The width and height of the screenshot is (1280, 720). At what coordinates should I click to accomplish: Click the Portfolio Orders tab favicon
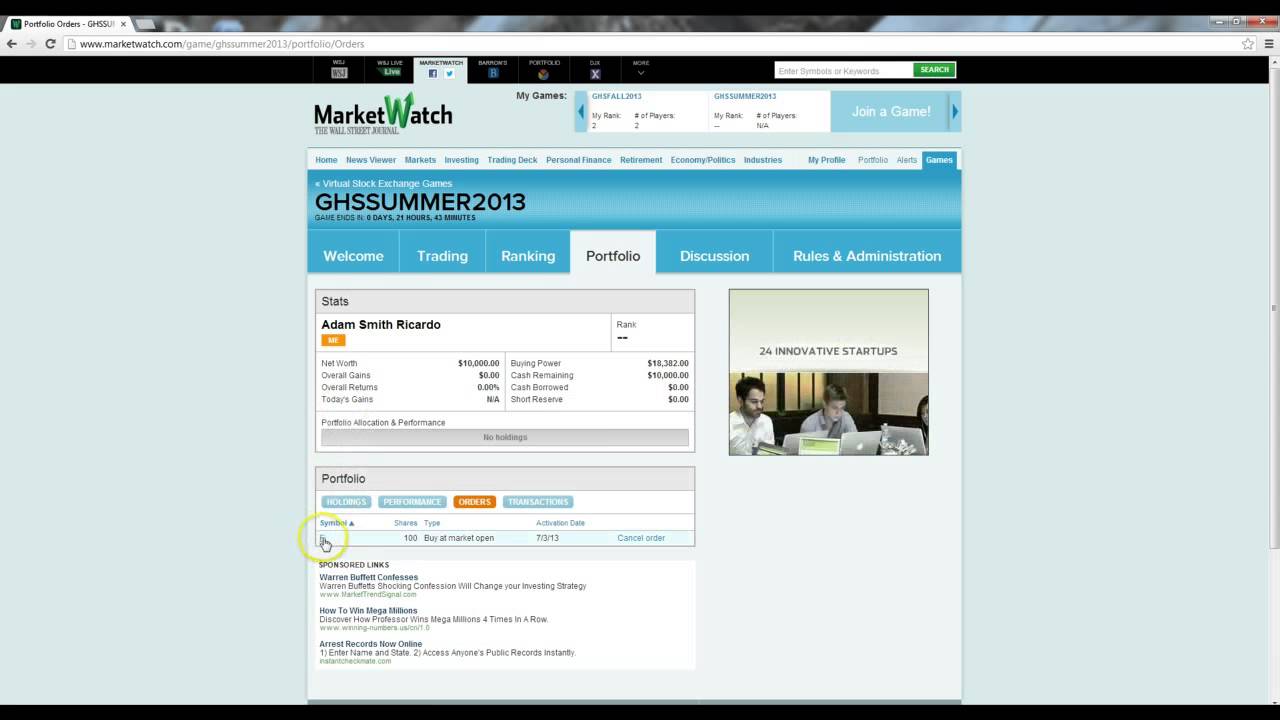click(x=16, y=23)
